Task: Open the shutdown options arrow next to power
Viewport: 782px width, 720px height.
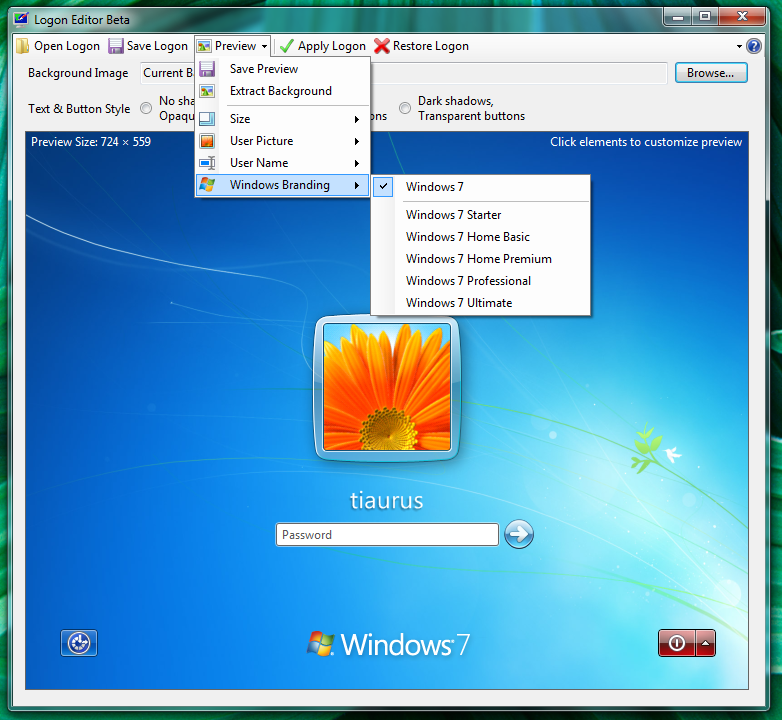Action: (x=705, y=643)
